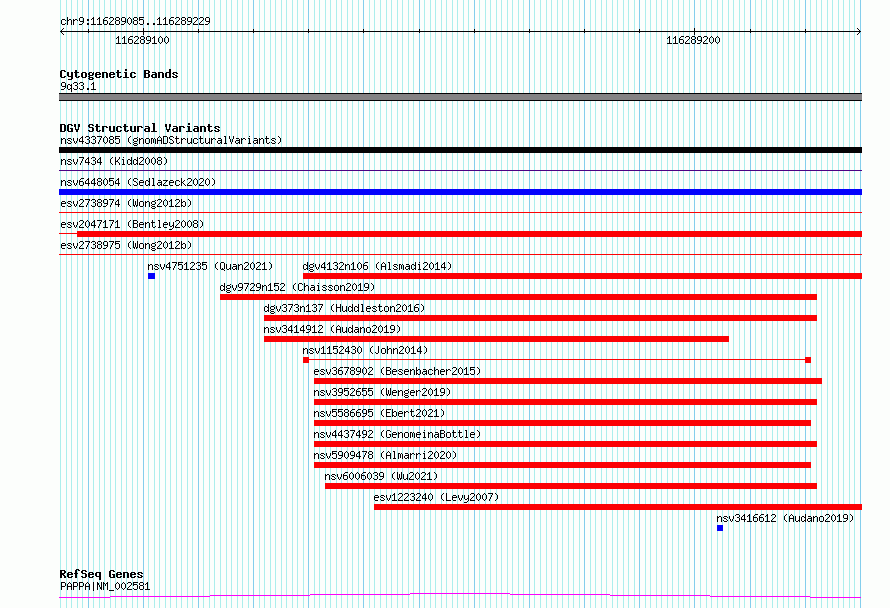
Task: Click the right arrow of the coordinate ruler
Action: 859,31
